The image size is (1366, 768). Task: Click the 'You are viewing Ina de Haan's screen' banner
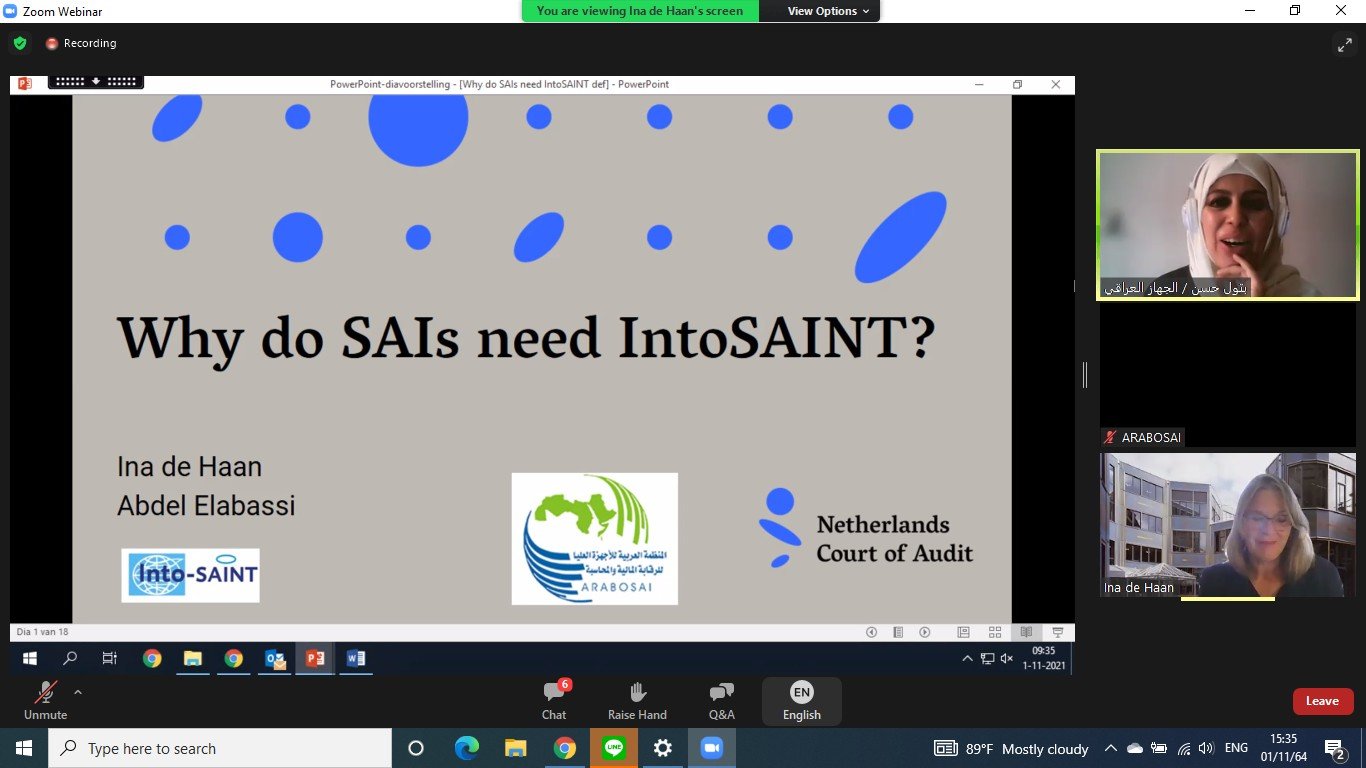(640, 11)
